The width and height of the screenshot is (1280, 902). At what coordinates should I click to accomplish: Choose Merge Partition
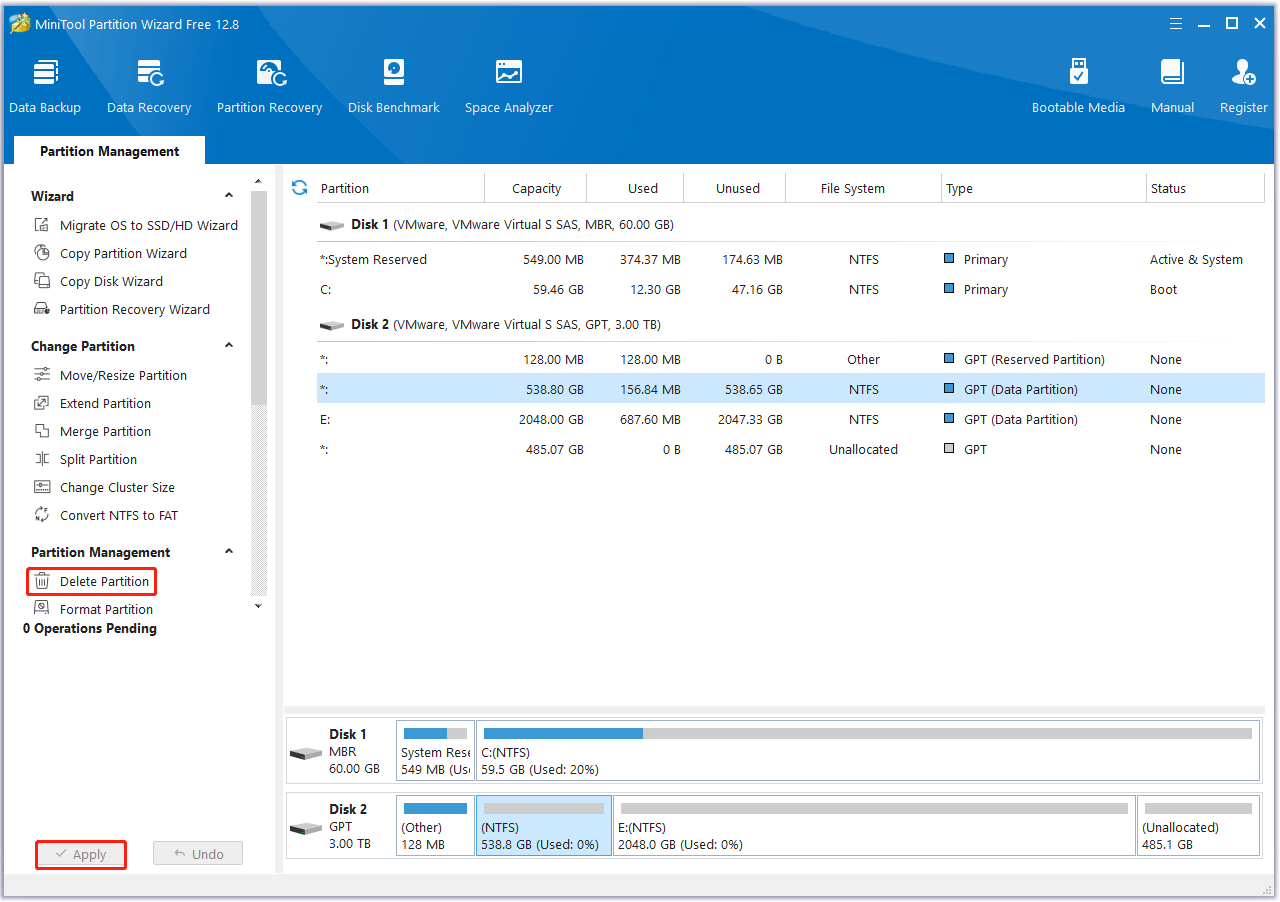pyautogui.click(x=93, y=431)
